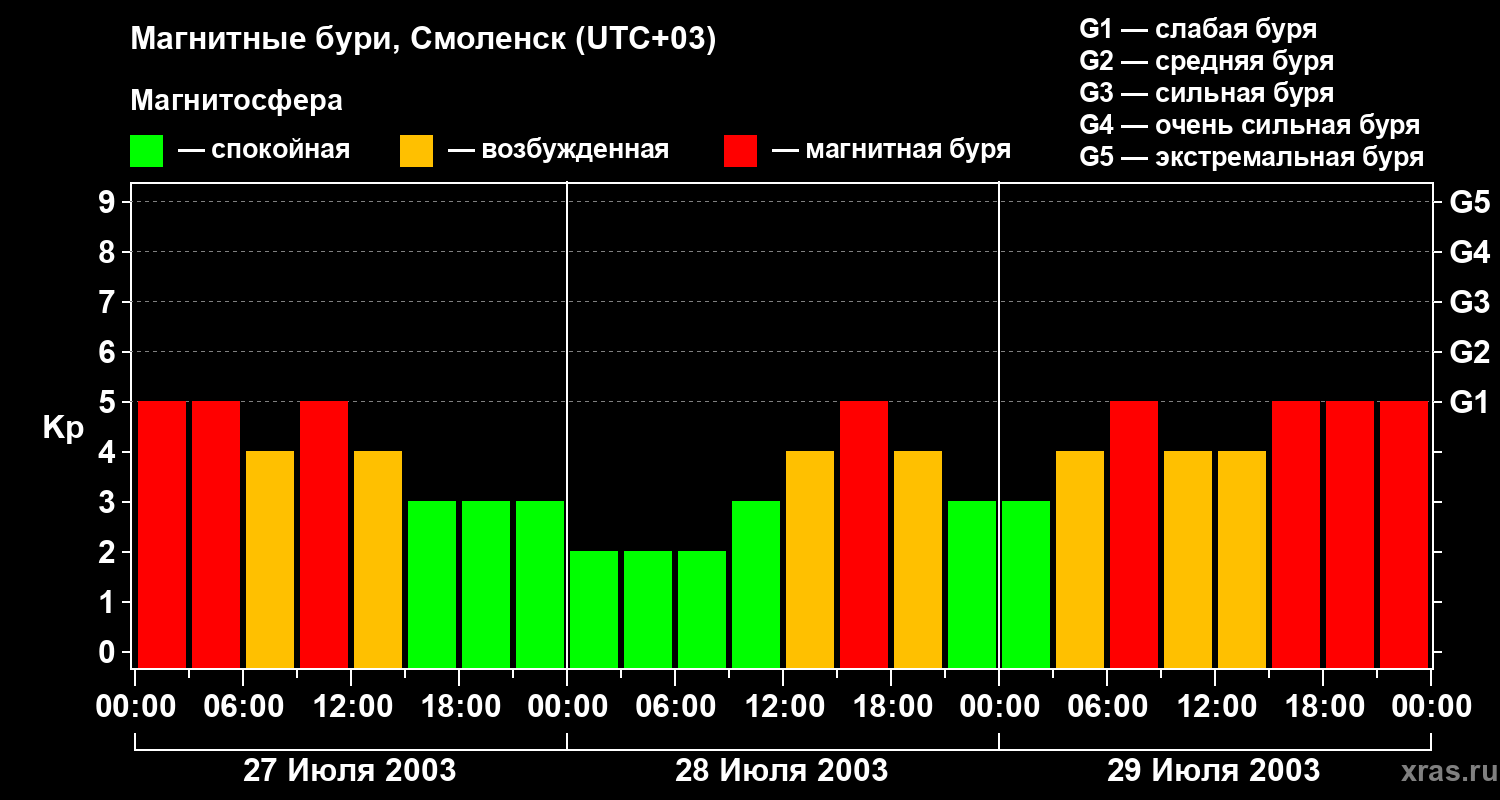Click the 'G3' label on the right axis
1500x800 pixels.
[x=1469, y=302]
